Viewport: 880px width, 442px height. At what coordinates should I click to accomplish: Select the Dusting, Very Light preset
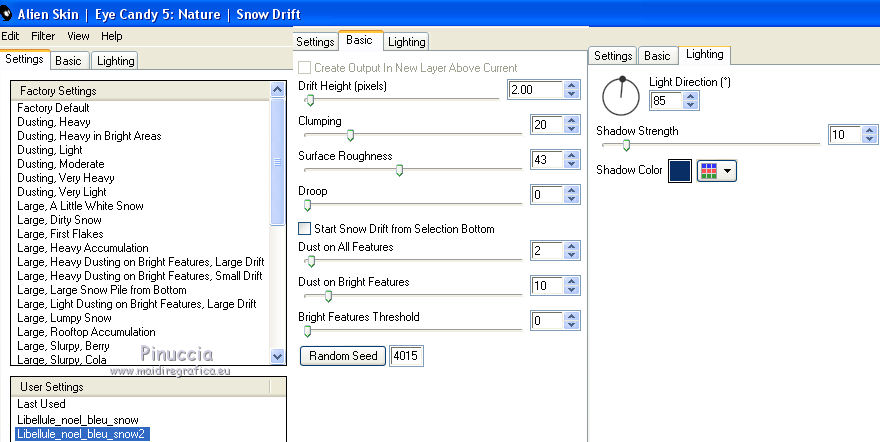point(62,192)
